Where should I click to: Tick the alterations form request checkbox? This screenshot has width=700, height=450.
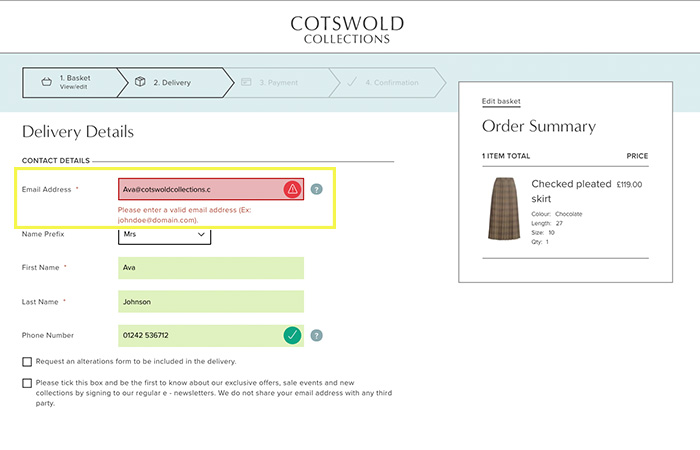coord(27,361)
